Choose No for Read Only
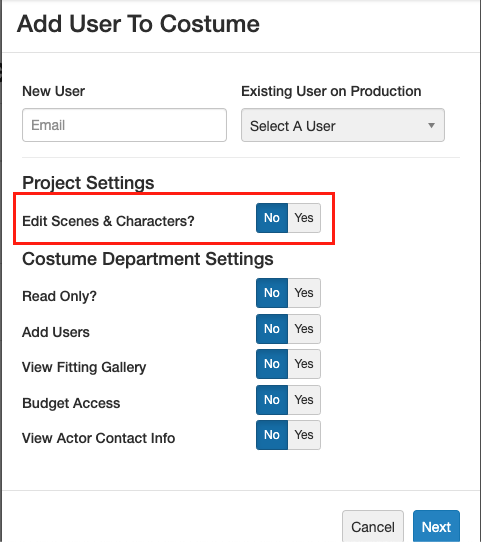The image size is (481, 542). 272,293
